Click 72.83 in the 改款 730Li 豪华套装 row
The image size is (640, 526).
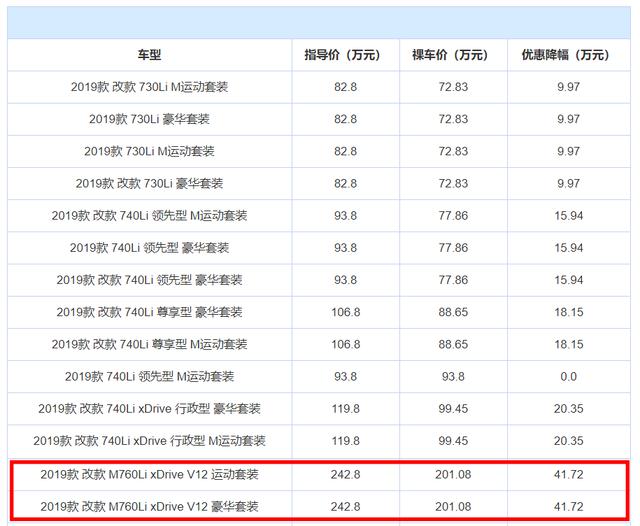453,184
